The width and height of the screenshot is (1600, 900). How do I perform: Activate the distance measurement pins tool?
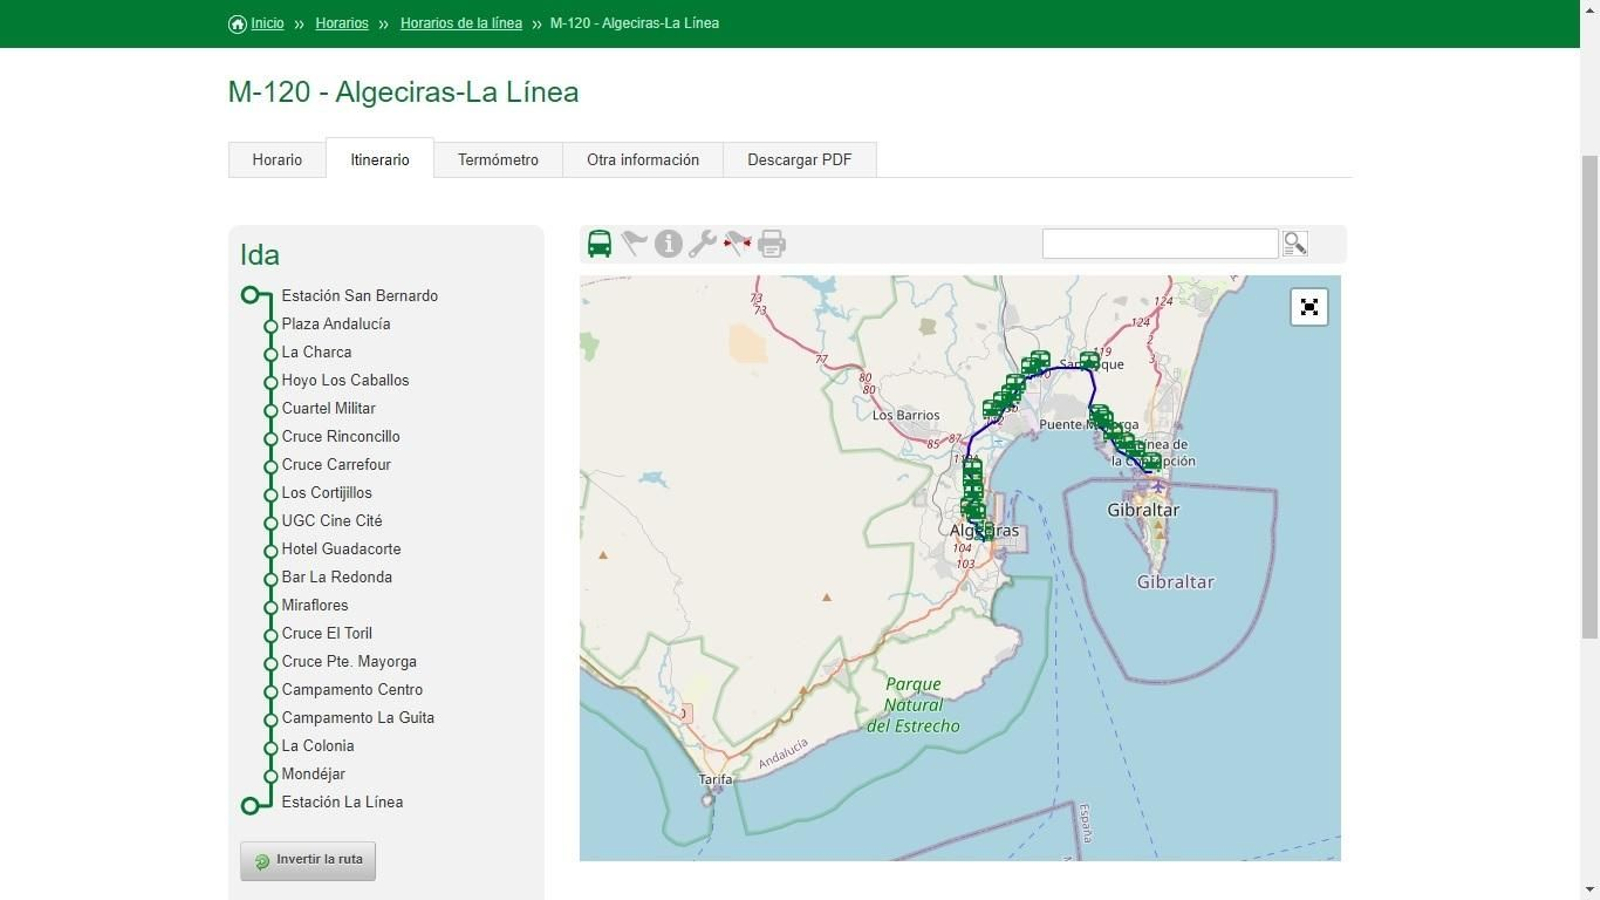[737, 243]
